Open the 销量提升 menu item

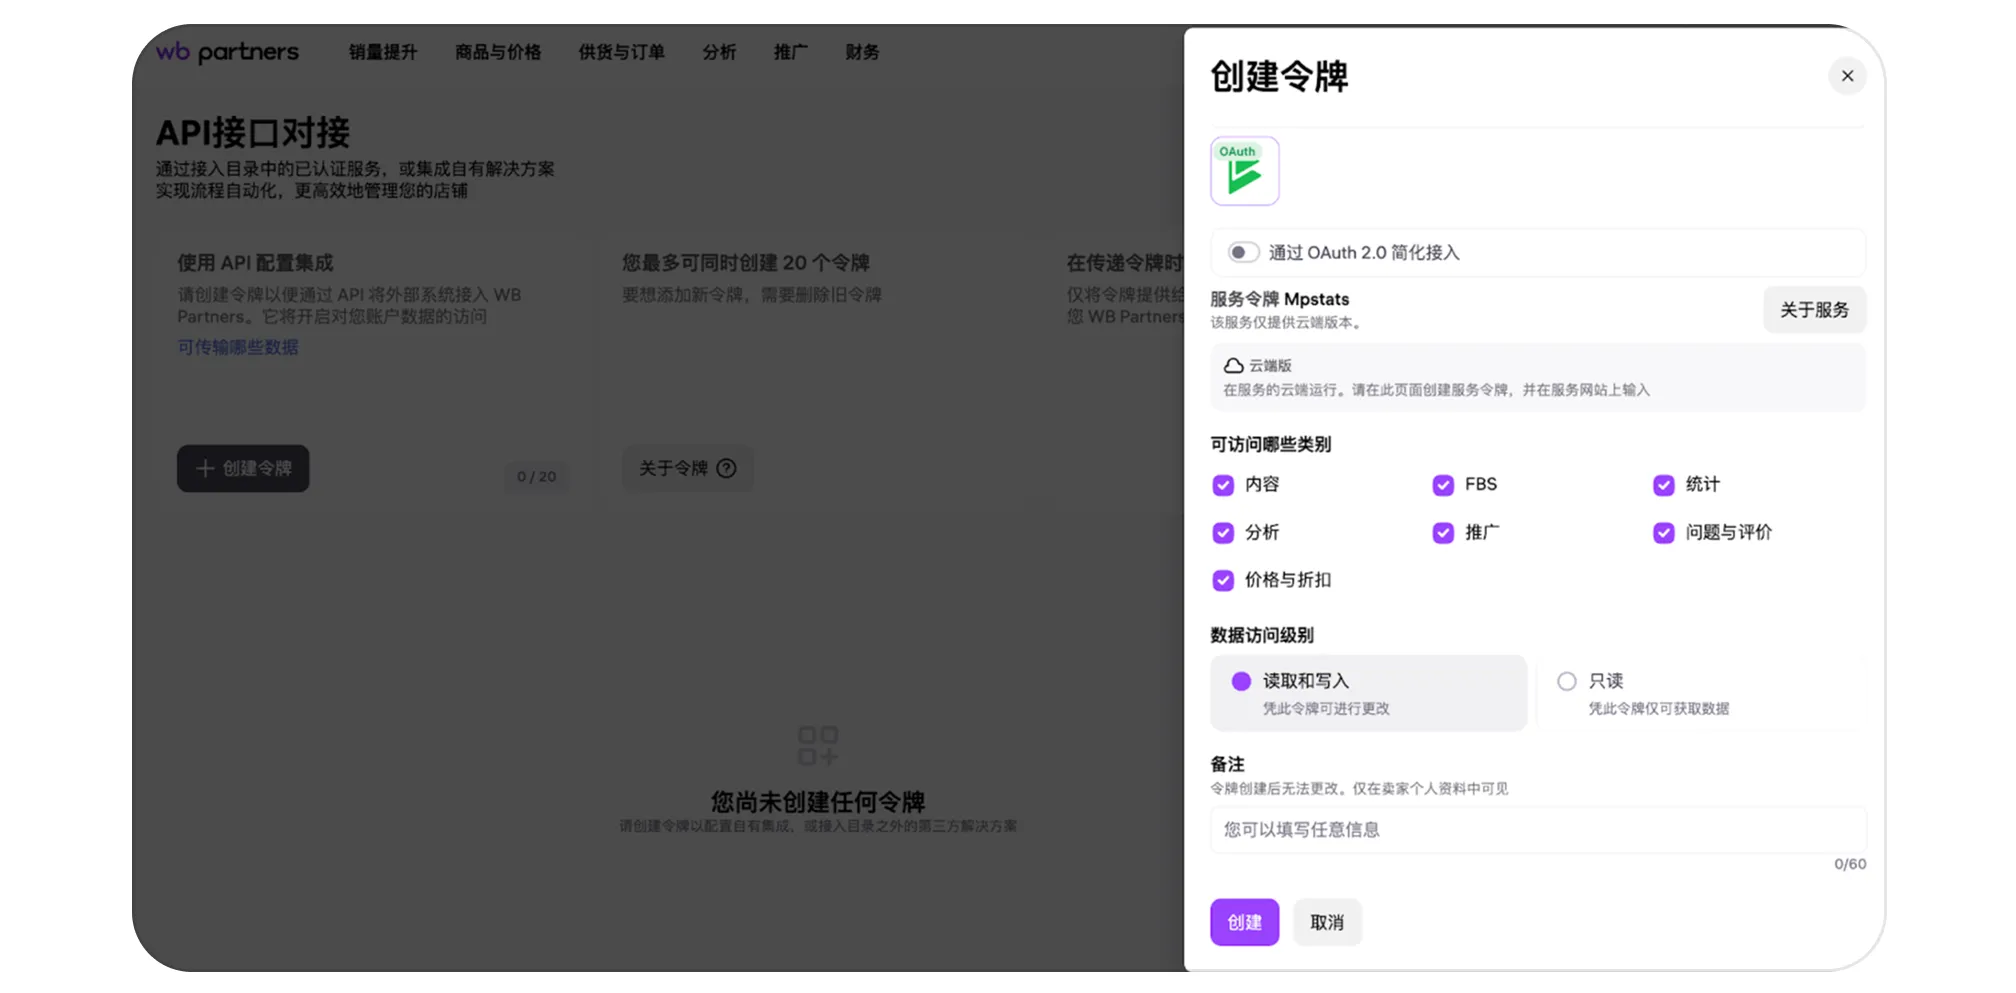382,53
